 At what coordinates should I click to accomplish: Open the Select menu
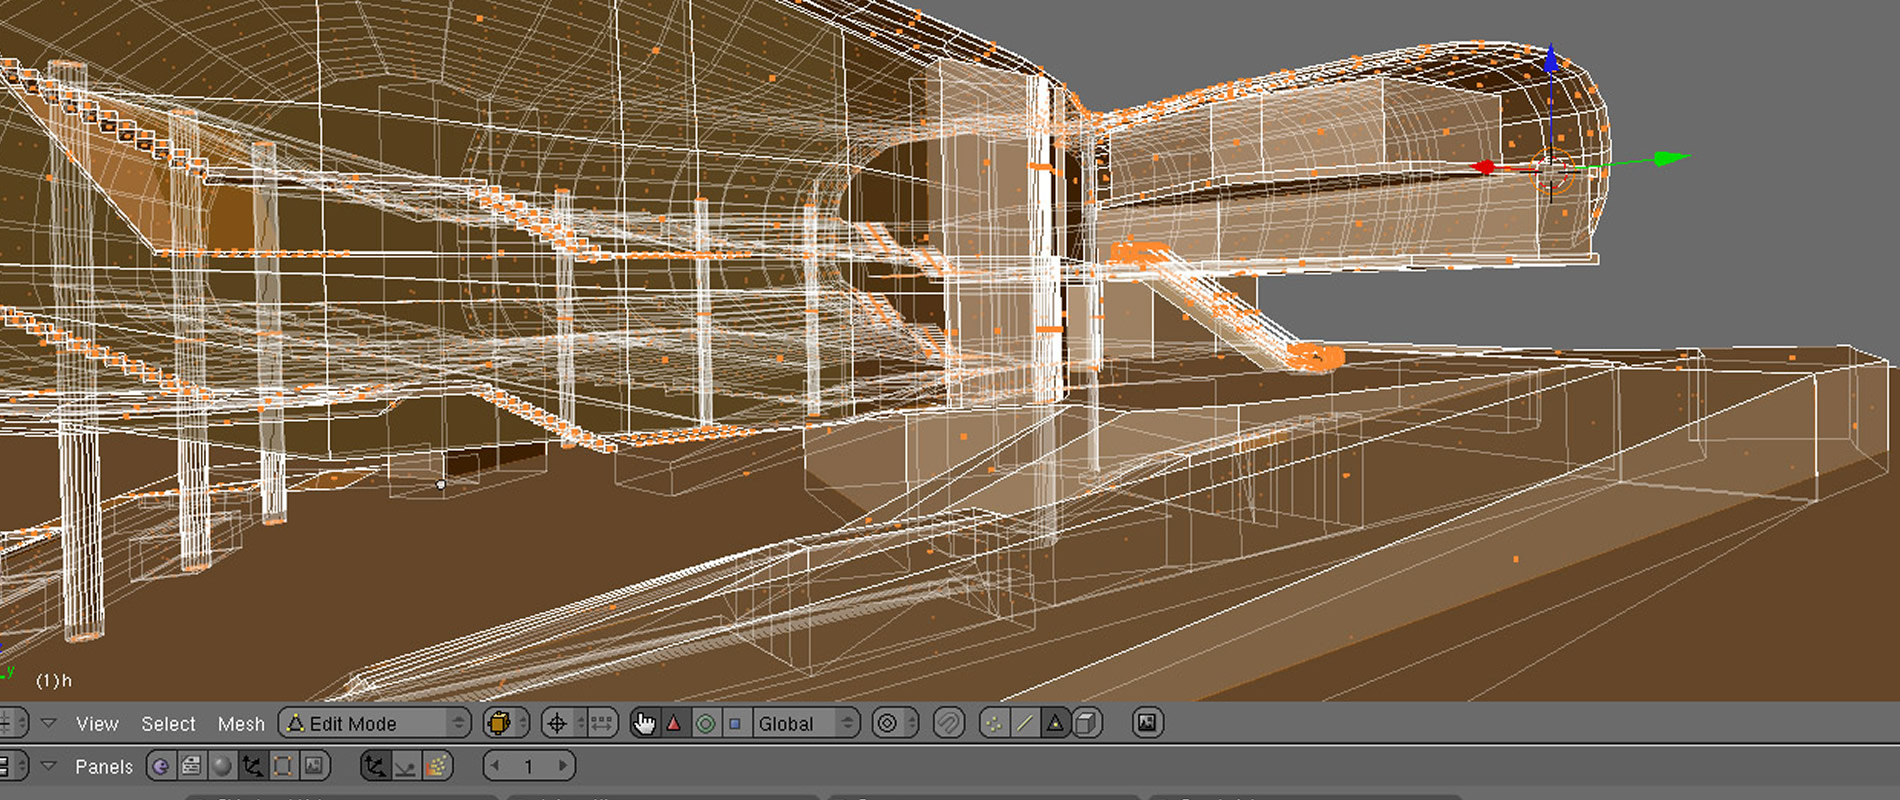click(168, 724)
